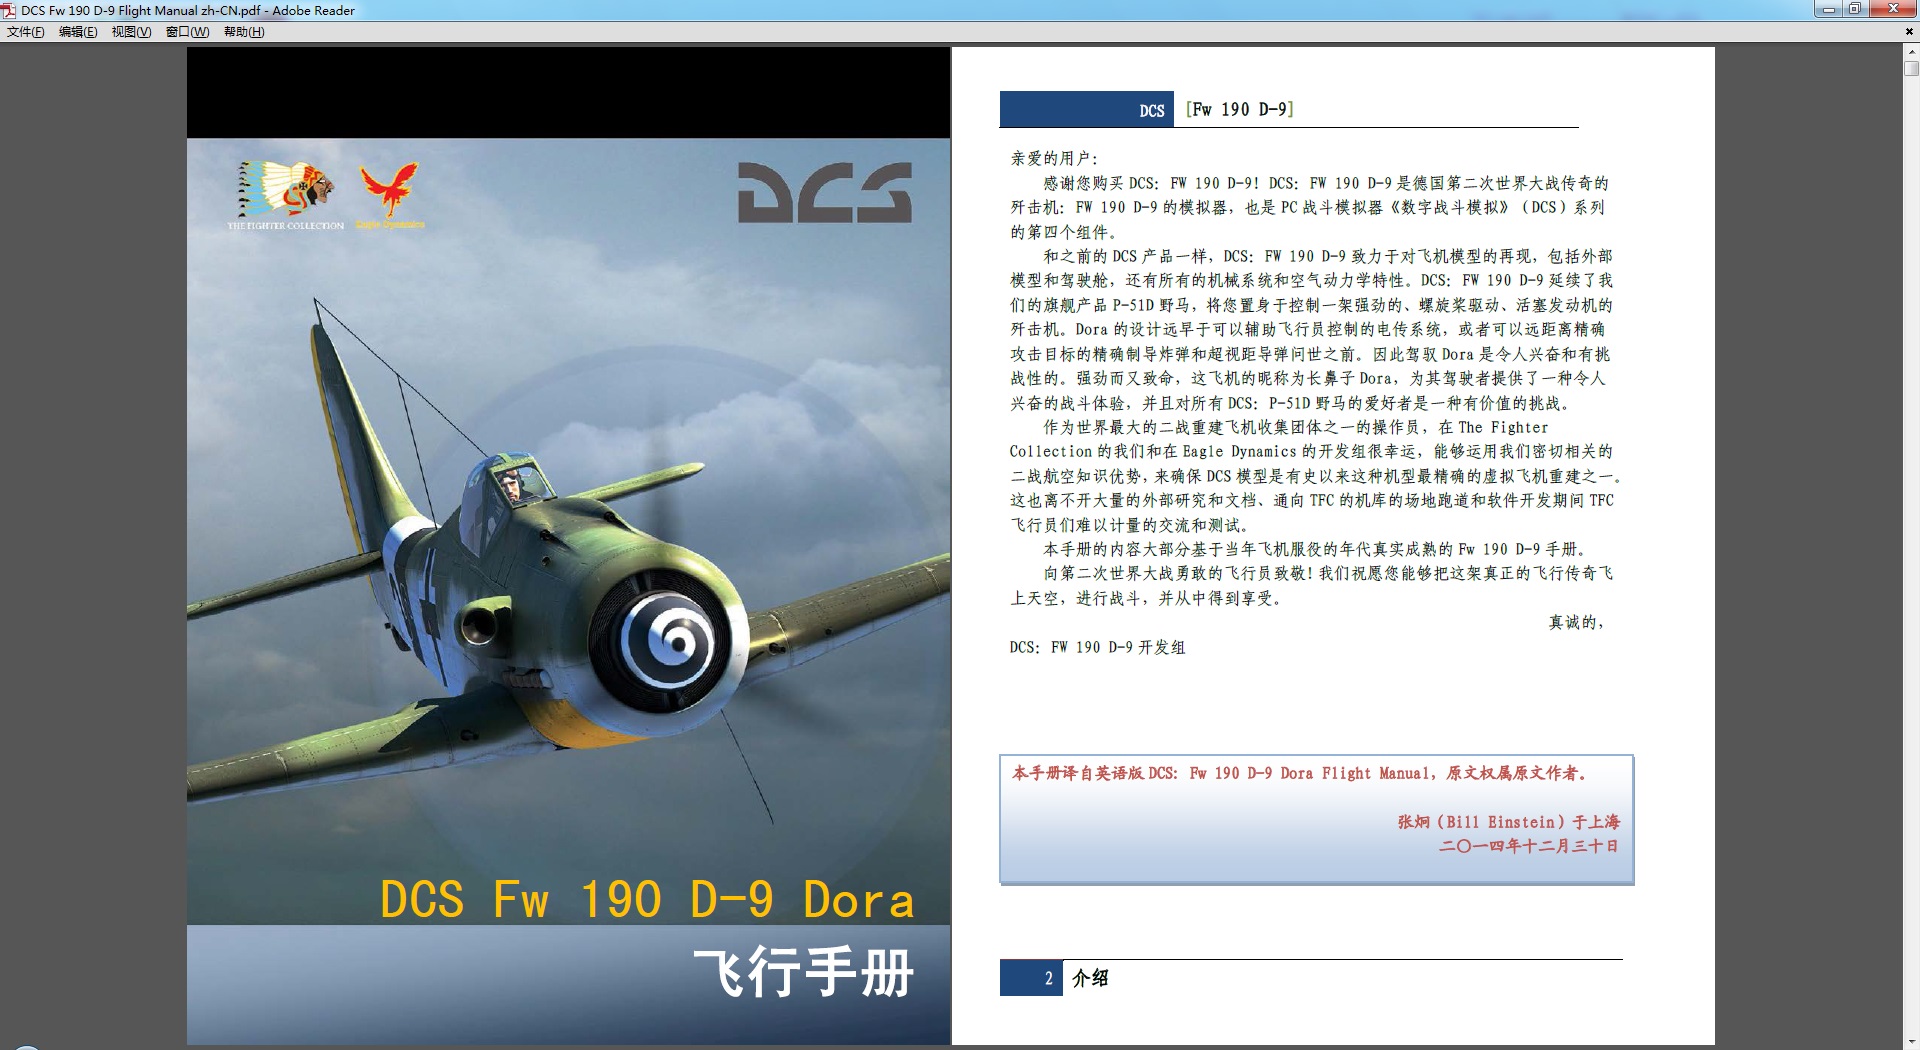Open the 文件(F) menu
The height and width of the screenshot is (1050, 1920).
tap(25, 32)
